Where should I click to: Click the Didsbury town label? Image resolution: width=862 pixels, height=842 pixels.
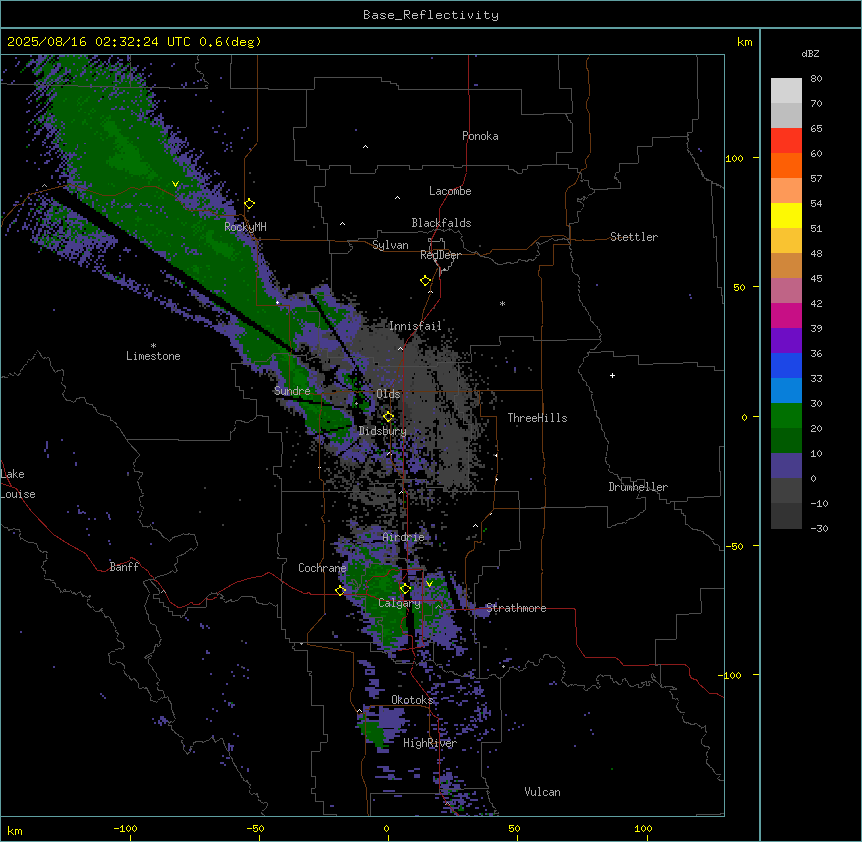click(383, 431)
